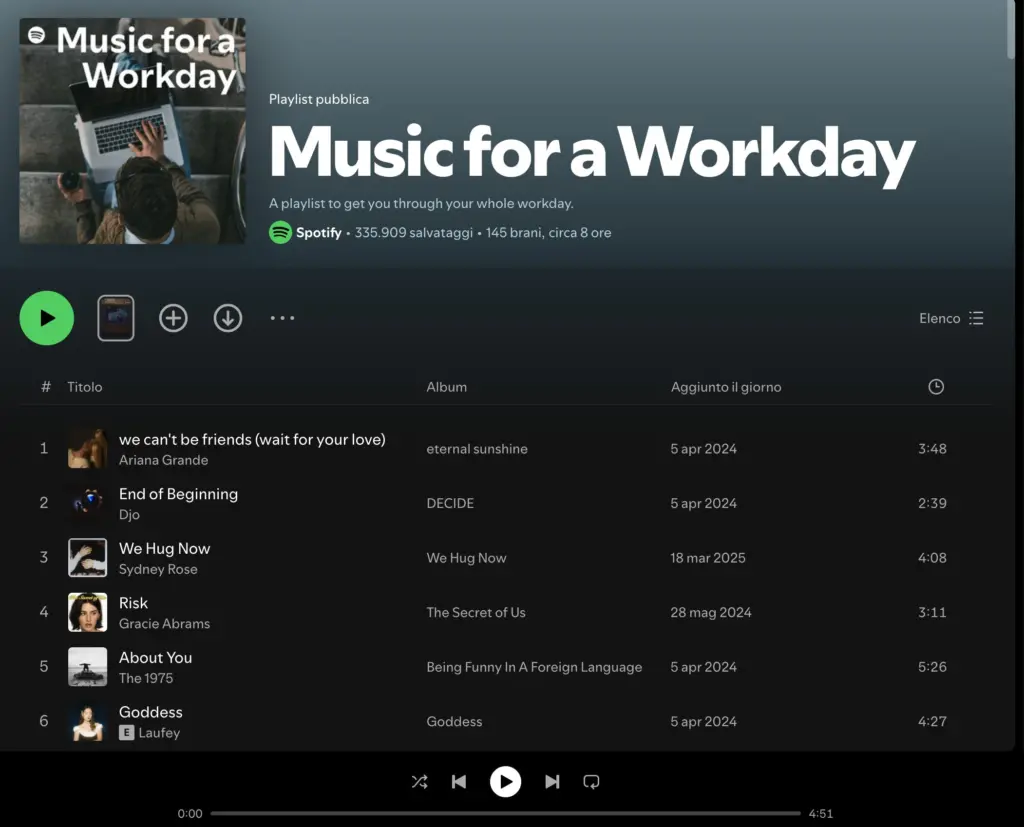Toggle shuffle playback mode
This screenshot has width=1024, height=827.
(x=419, y=782)
